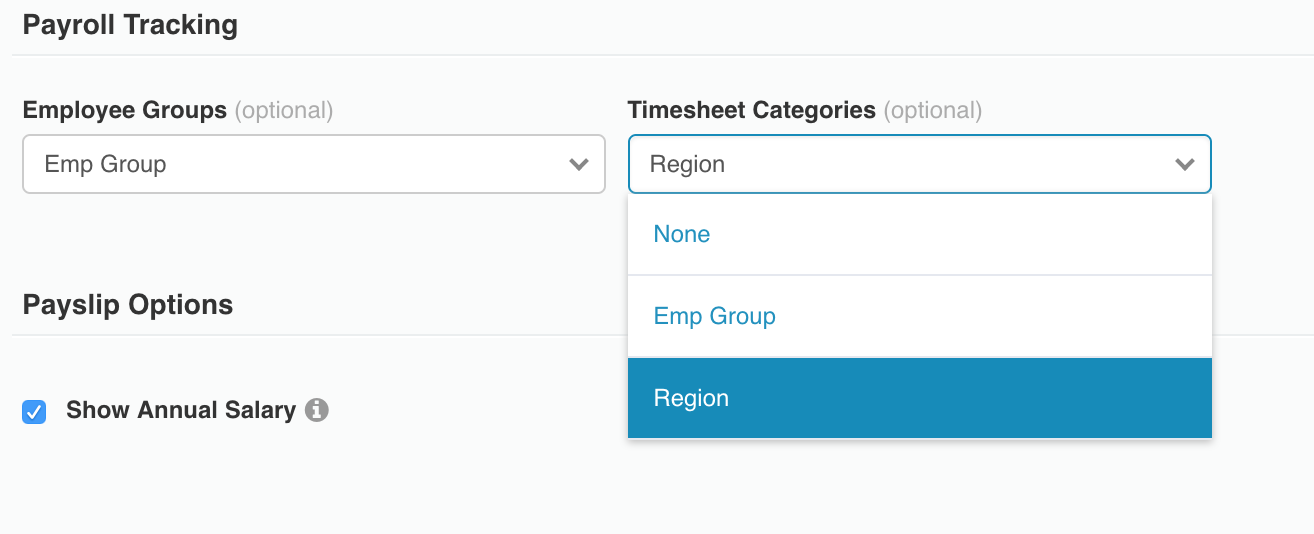Click the Timesheet Categories select box
This screenshot has width=1314, height=534.
tap(900, 164)
